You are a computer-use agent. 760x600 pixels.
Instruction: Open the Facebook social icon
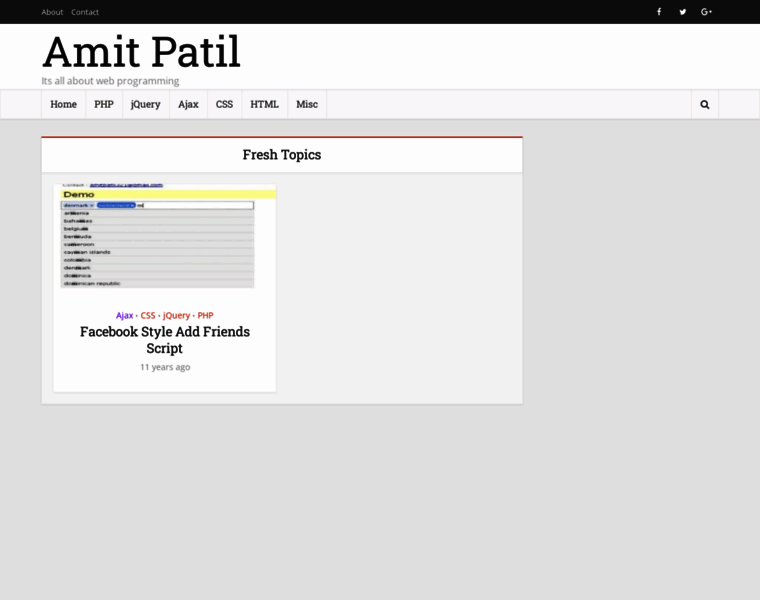pos(659,12)
